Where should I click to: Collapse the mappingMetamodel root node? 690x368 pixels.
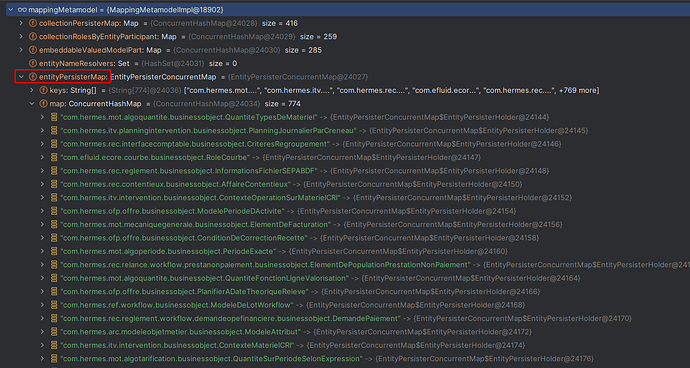point(10,10)
